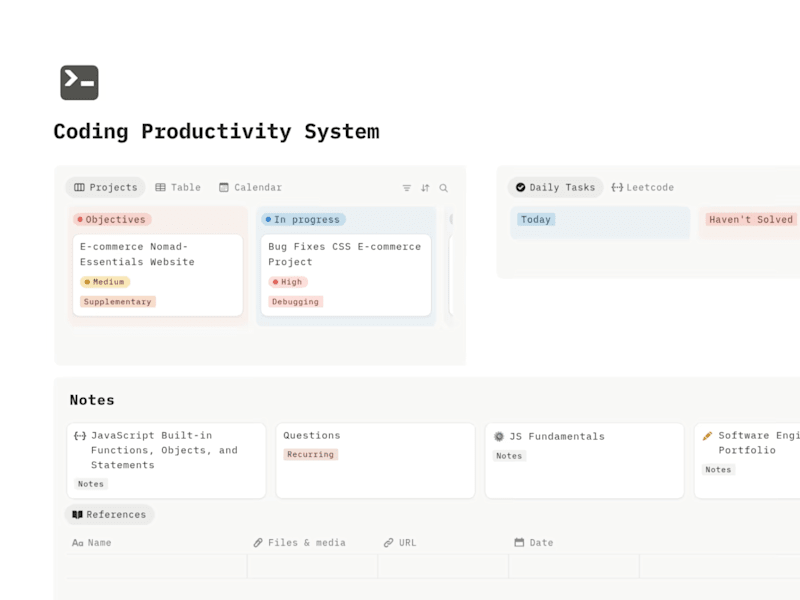Click the Coding Productivity System title
Screen dimensions: 800x600
pos(216,132)
